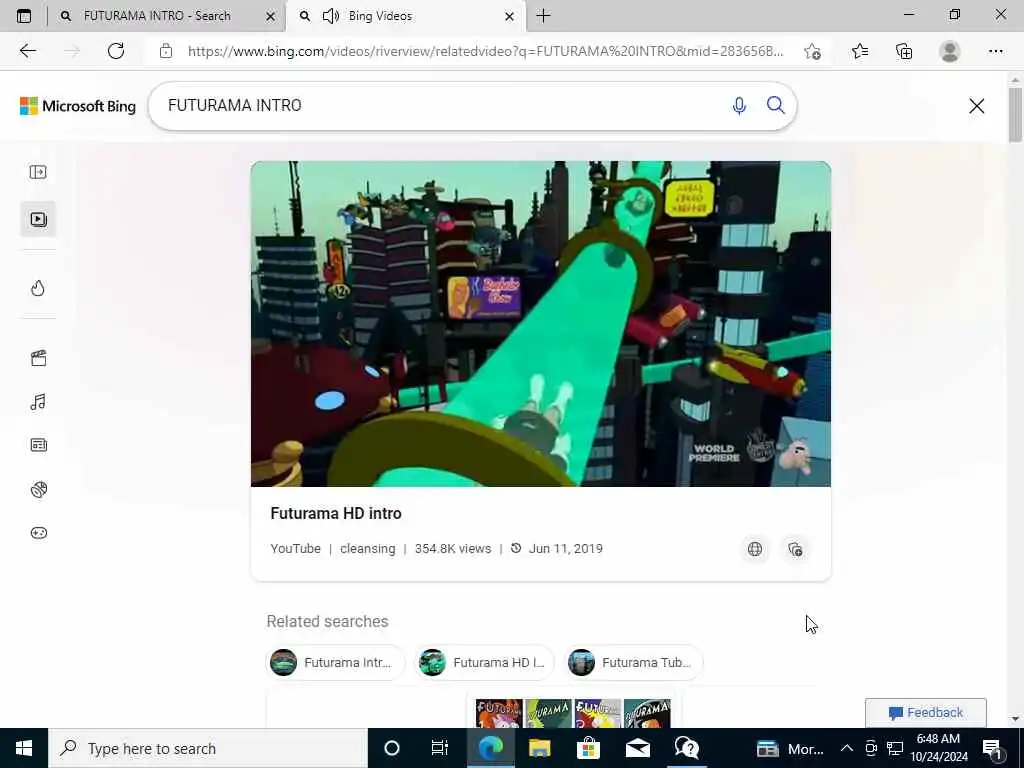Start voice search with microphone icon
The width and height of the screenshot is (1024, 768).
pos(739,106)
